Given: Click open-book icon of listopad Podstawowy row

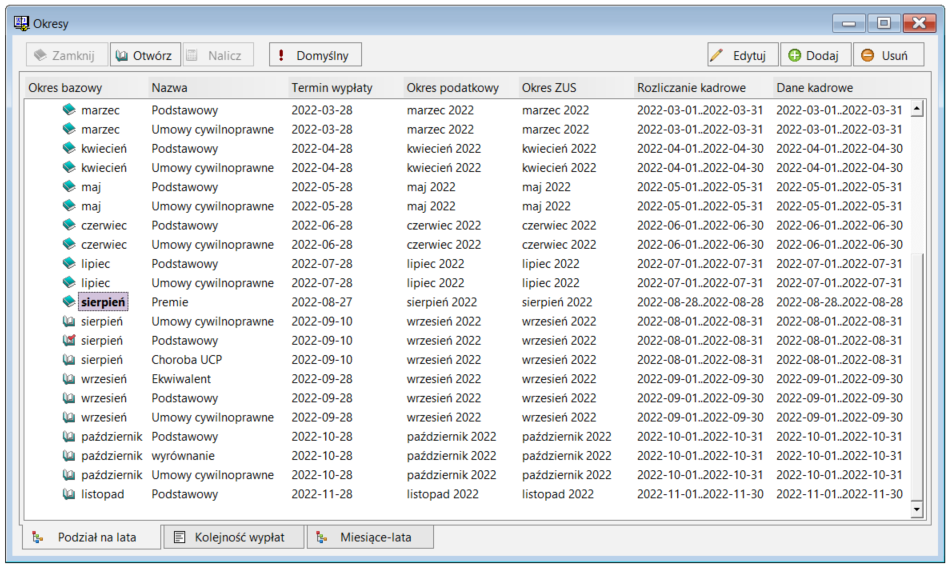Looking at the screenshot, I should (70, 494).
